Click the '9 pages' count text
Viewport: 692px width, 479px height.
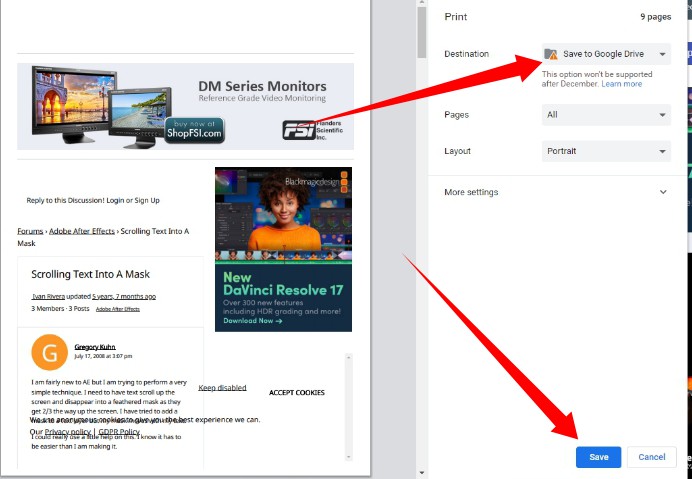655,17
